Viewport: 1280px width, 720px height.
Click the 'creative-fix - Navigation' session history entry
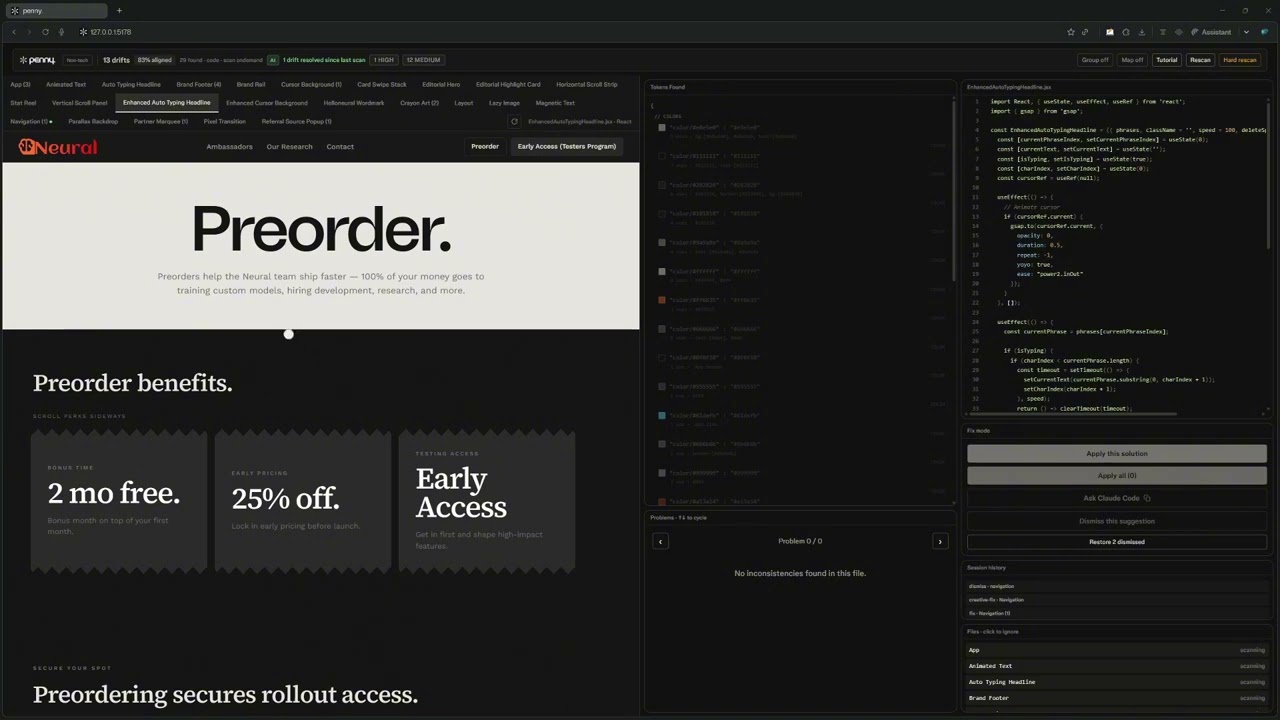1117,600
